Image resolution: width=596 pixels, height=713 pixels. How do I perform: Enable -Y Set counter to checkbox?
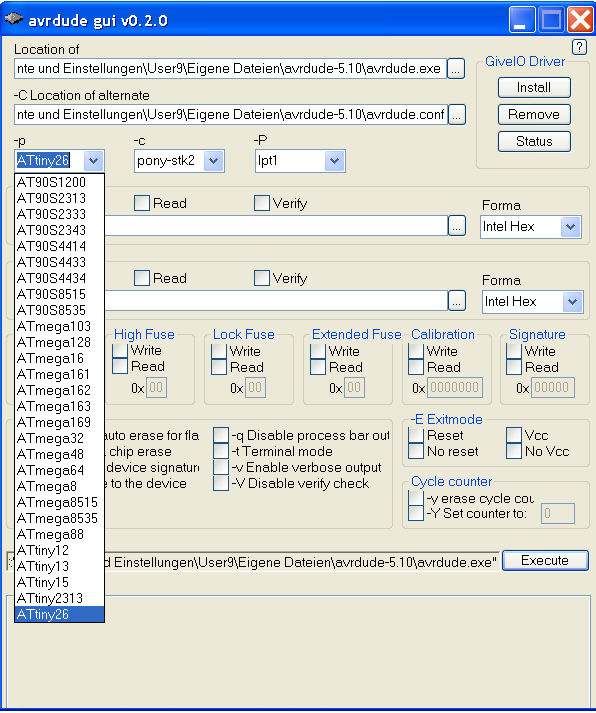pyautogui.click(x=416, y=513)
